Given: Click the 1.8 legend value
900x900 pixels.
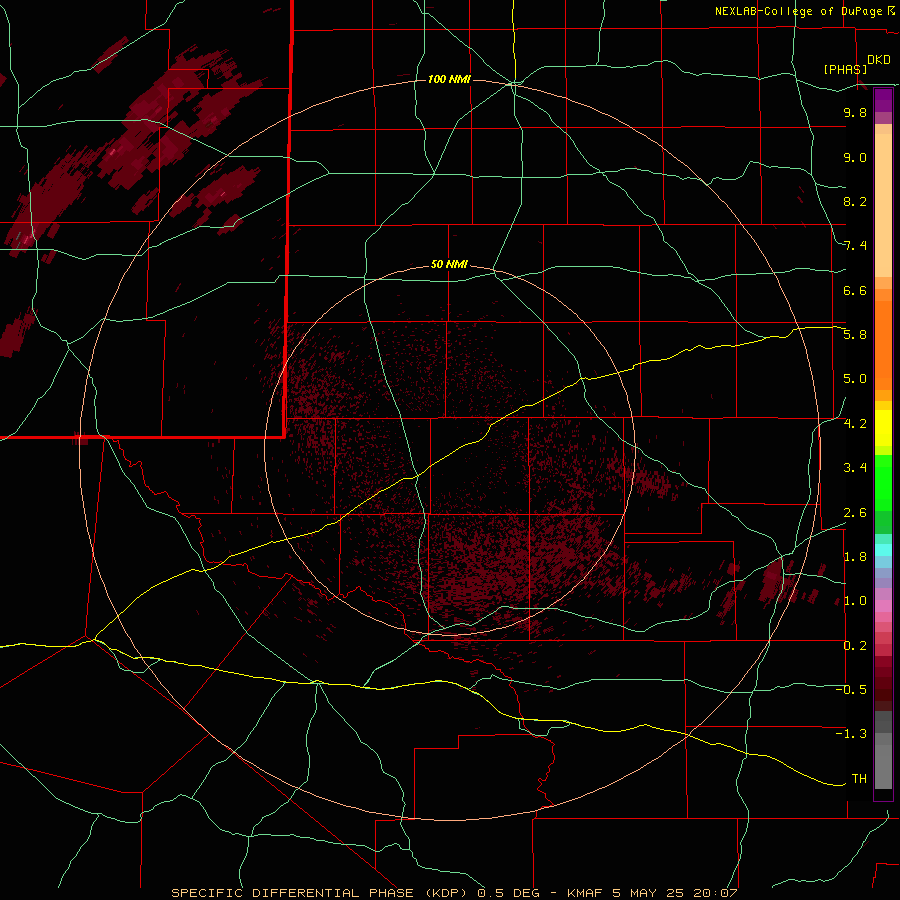Looking at the screenshot, I should point(855,557).
